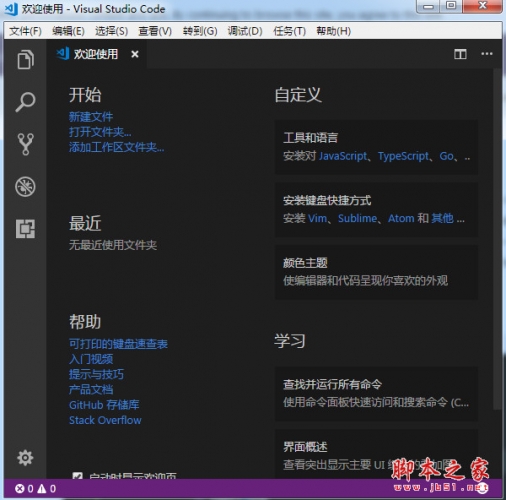
Task: Click the Vim keymap link
Action: click(317, 218)
